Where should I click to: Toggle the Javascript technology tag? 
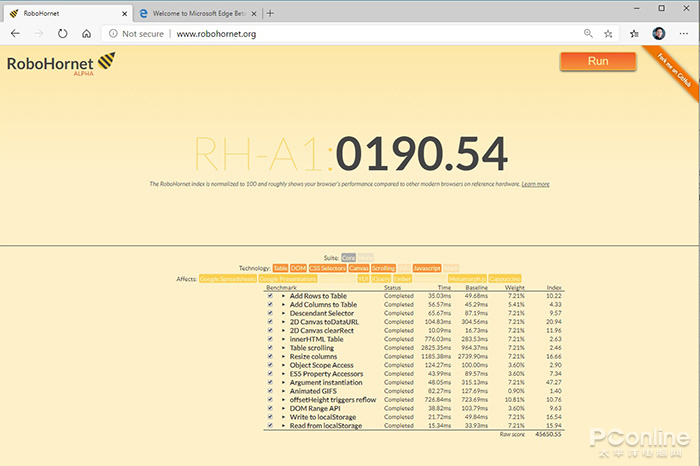[427, 268]
